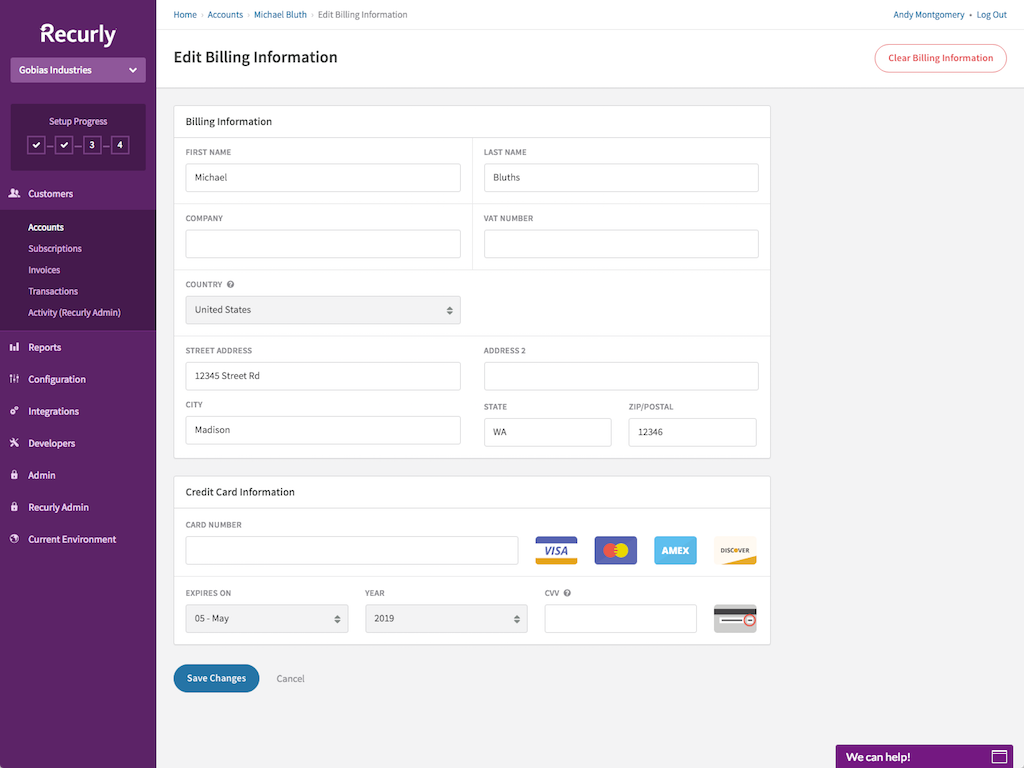1024x768 pixels.
Task: Click setup progress step 4
Action: 120,145
